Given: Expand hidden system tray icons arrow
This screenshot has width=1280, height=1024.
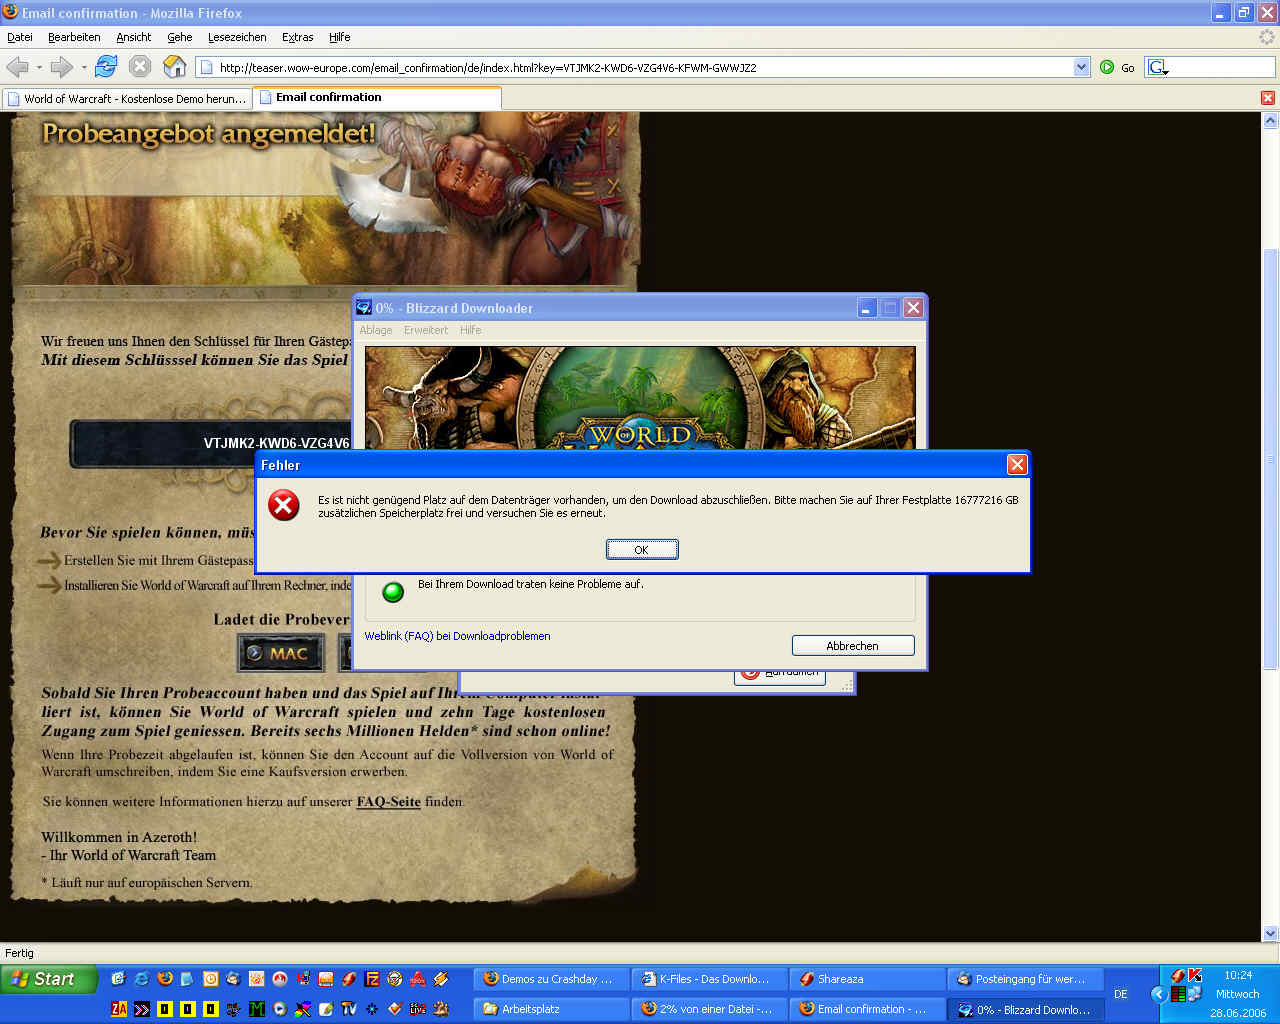Looking at the screenshot, I should click(1160, 994).
